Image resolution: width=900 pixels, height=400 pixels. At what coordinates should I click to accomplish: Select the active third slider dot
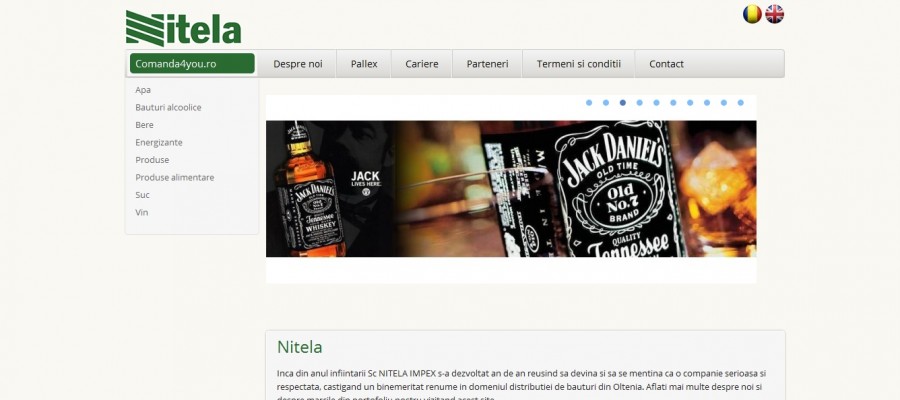click(623, 103)
